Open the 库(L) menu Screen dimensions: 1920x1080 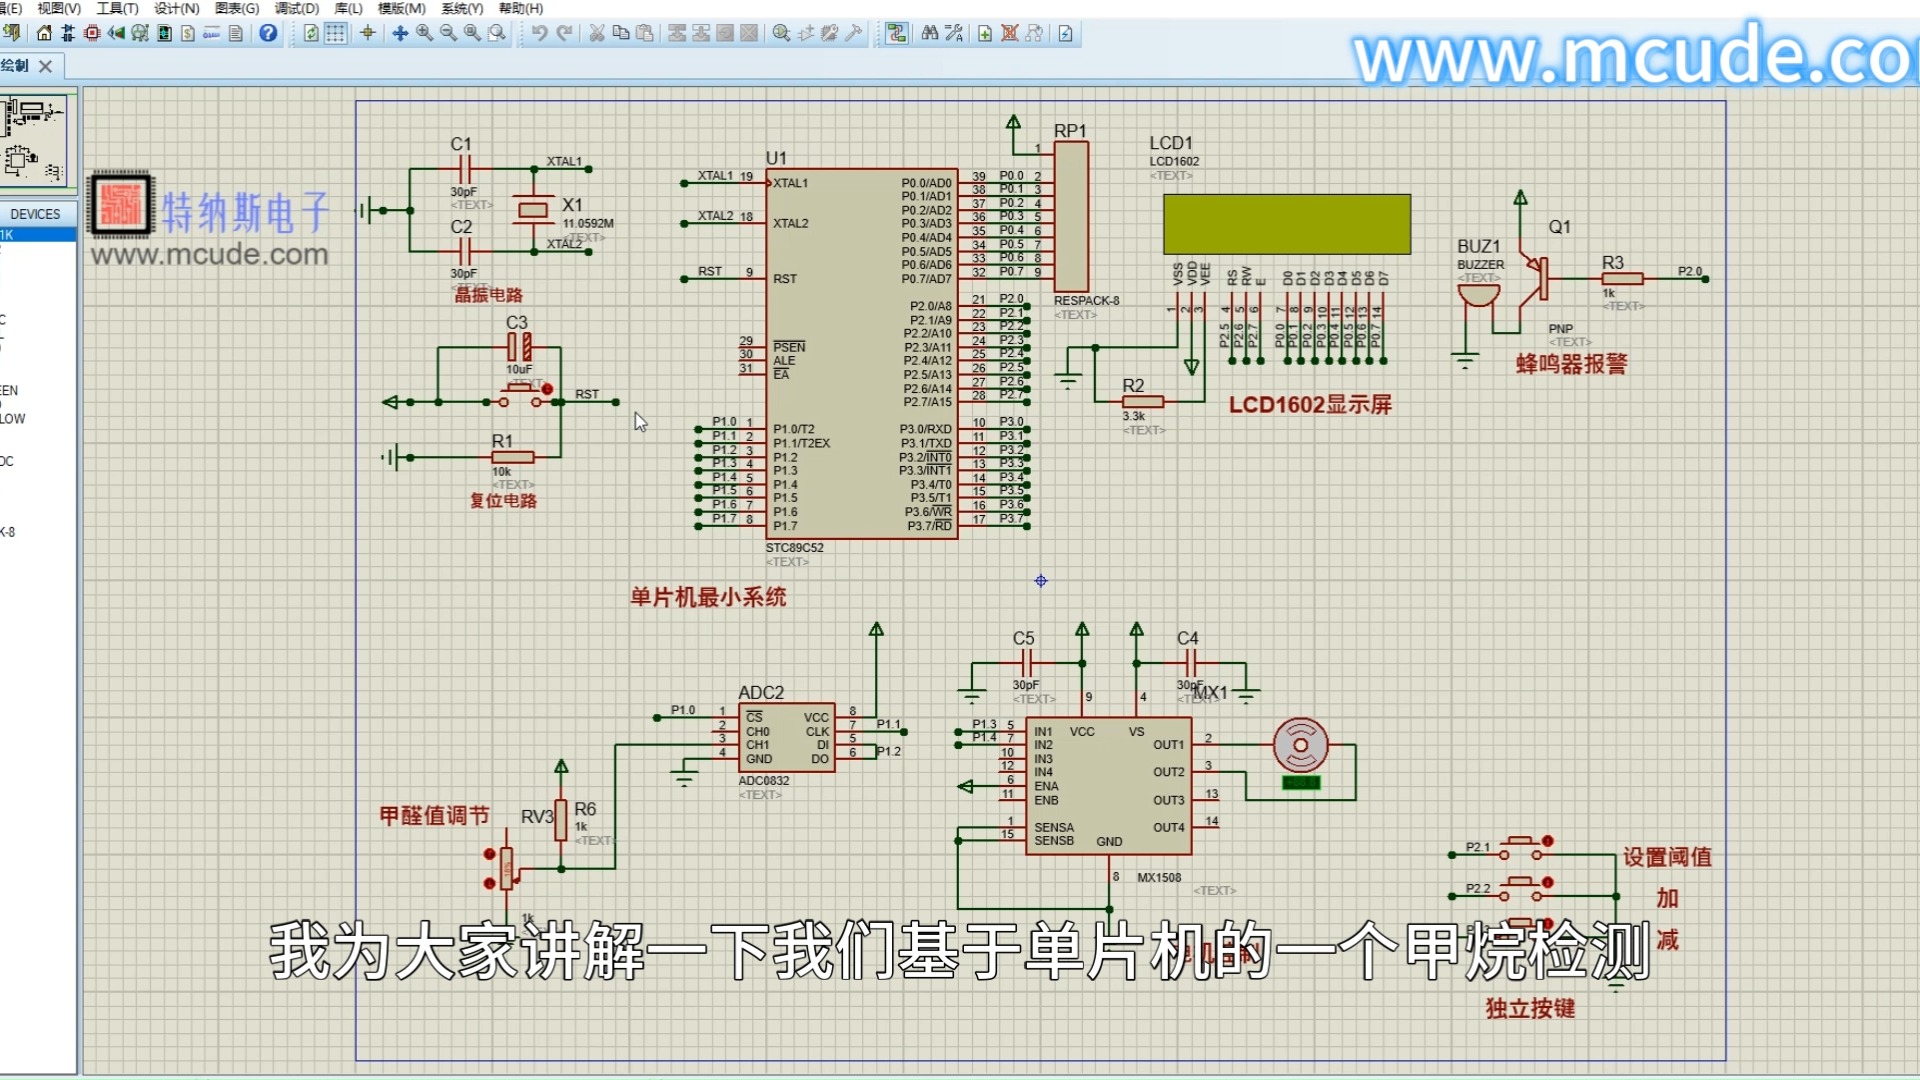point(348,8)
